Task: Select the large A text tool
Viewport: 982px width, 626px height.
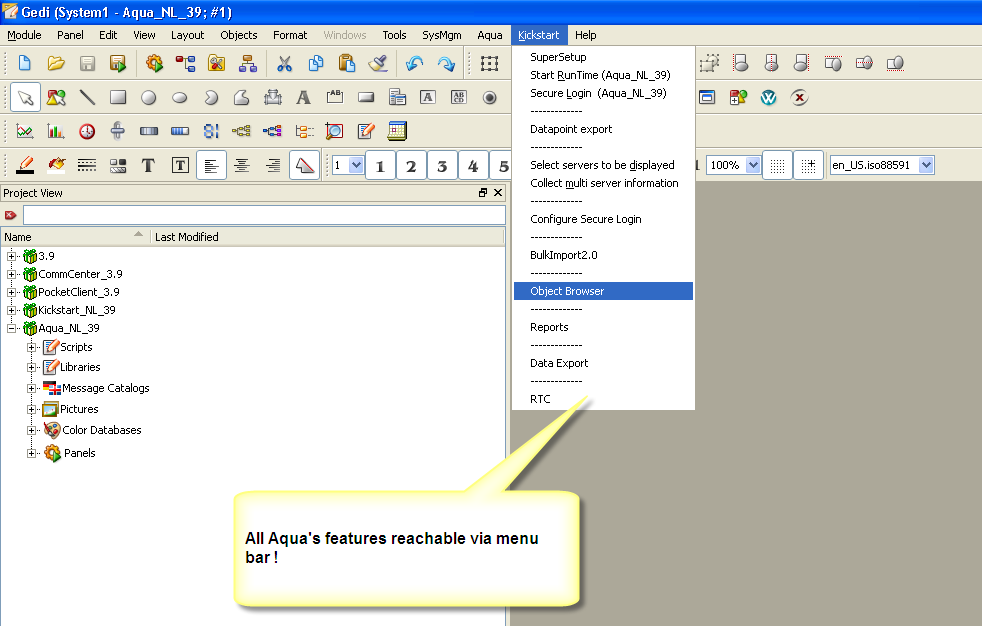Action: tap(303, 97)
